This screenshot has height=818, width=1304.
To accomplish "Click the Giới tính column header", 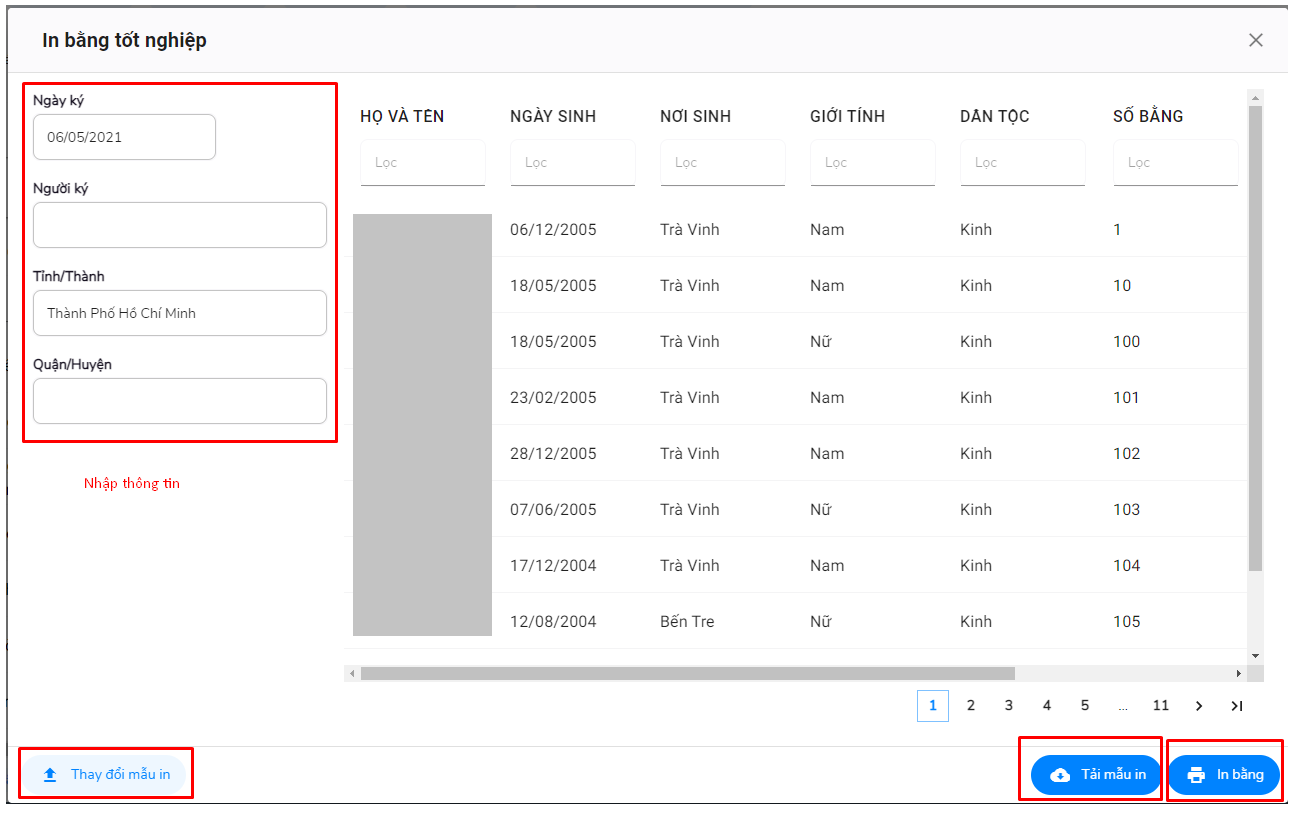I will pos(847,117).
